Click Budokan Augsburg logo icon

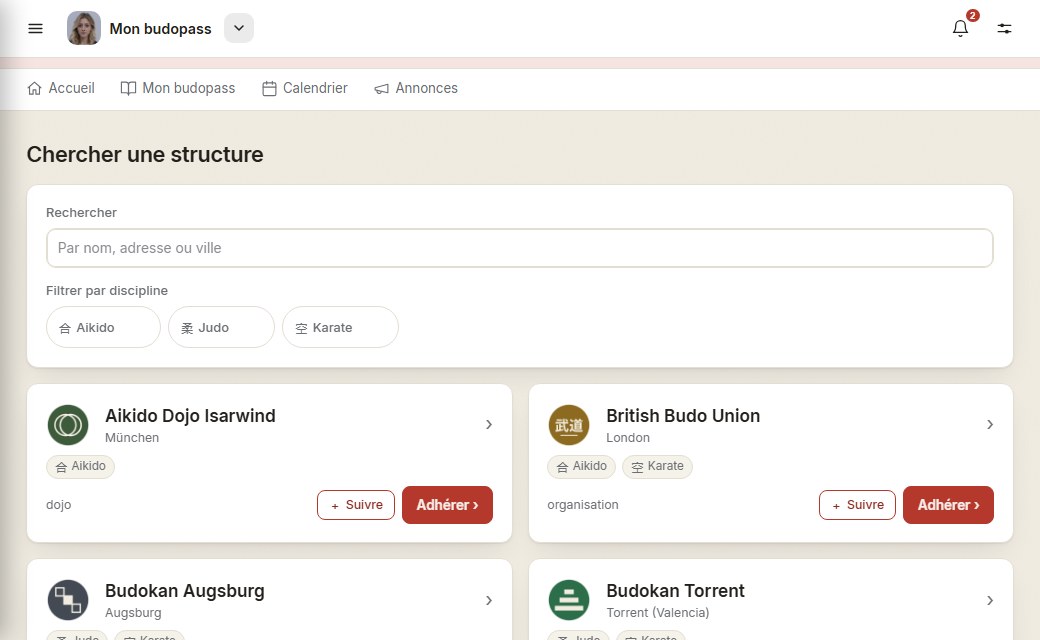tap(68, 600)
